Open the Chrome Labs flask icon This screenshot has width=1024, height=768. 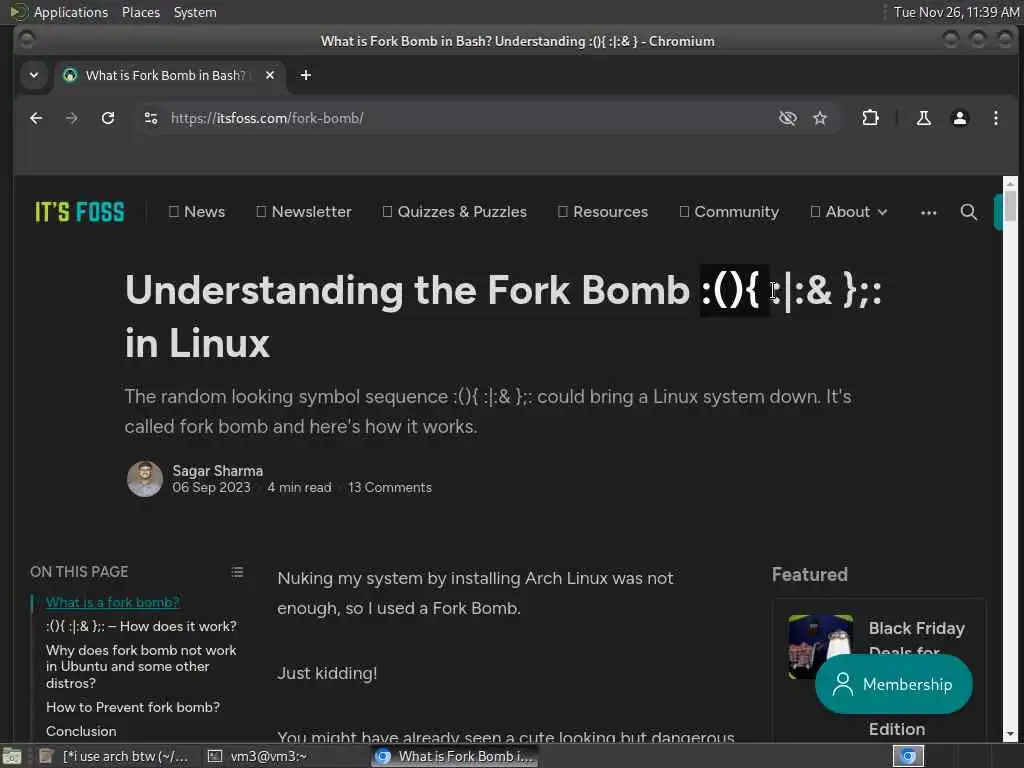point(923,118)
